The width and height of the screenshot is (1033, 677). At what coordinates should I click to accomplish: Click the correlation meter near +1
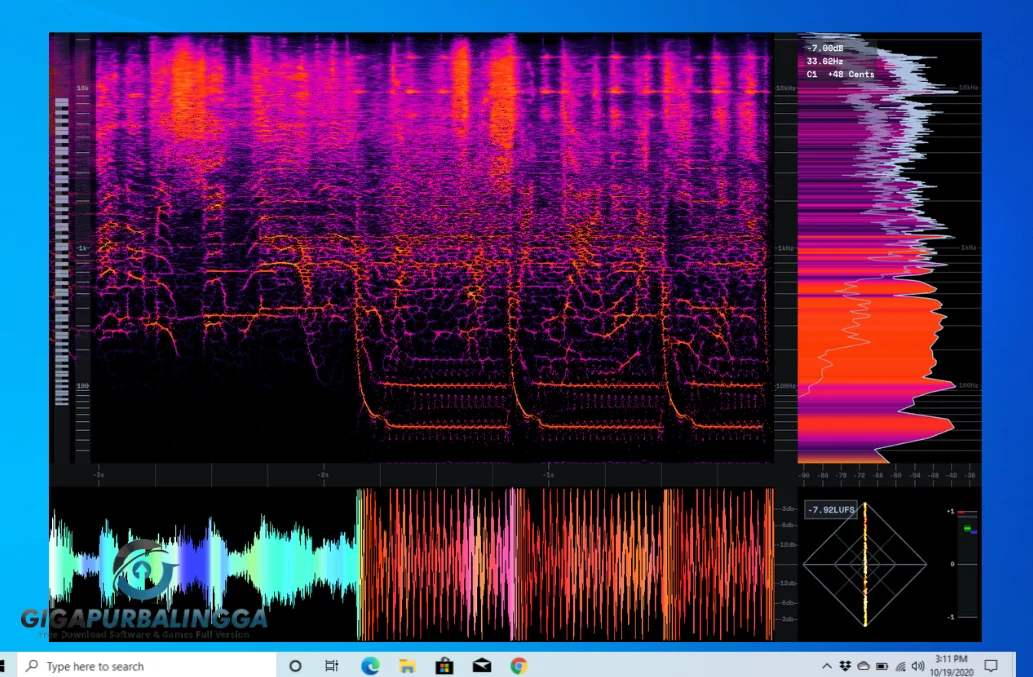pyautogui.click(x=968, y=520)
